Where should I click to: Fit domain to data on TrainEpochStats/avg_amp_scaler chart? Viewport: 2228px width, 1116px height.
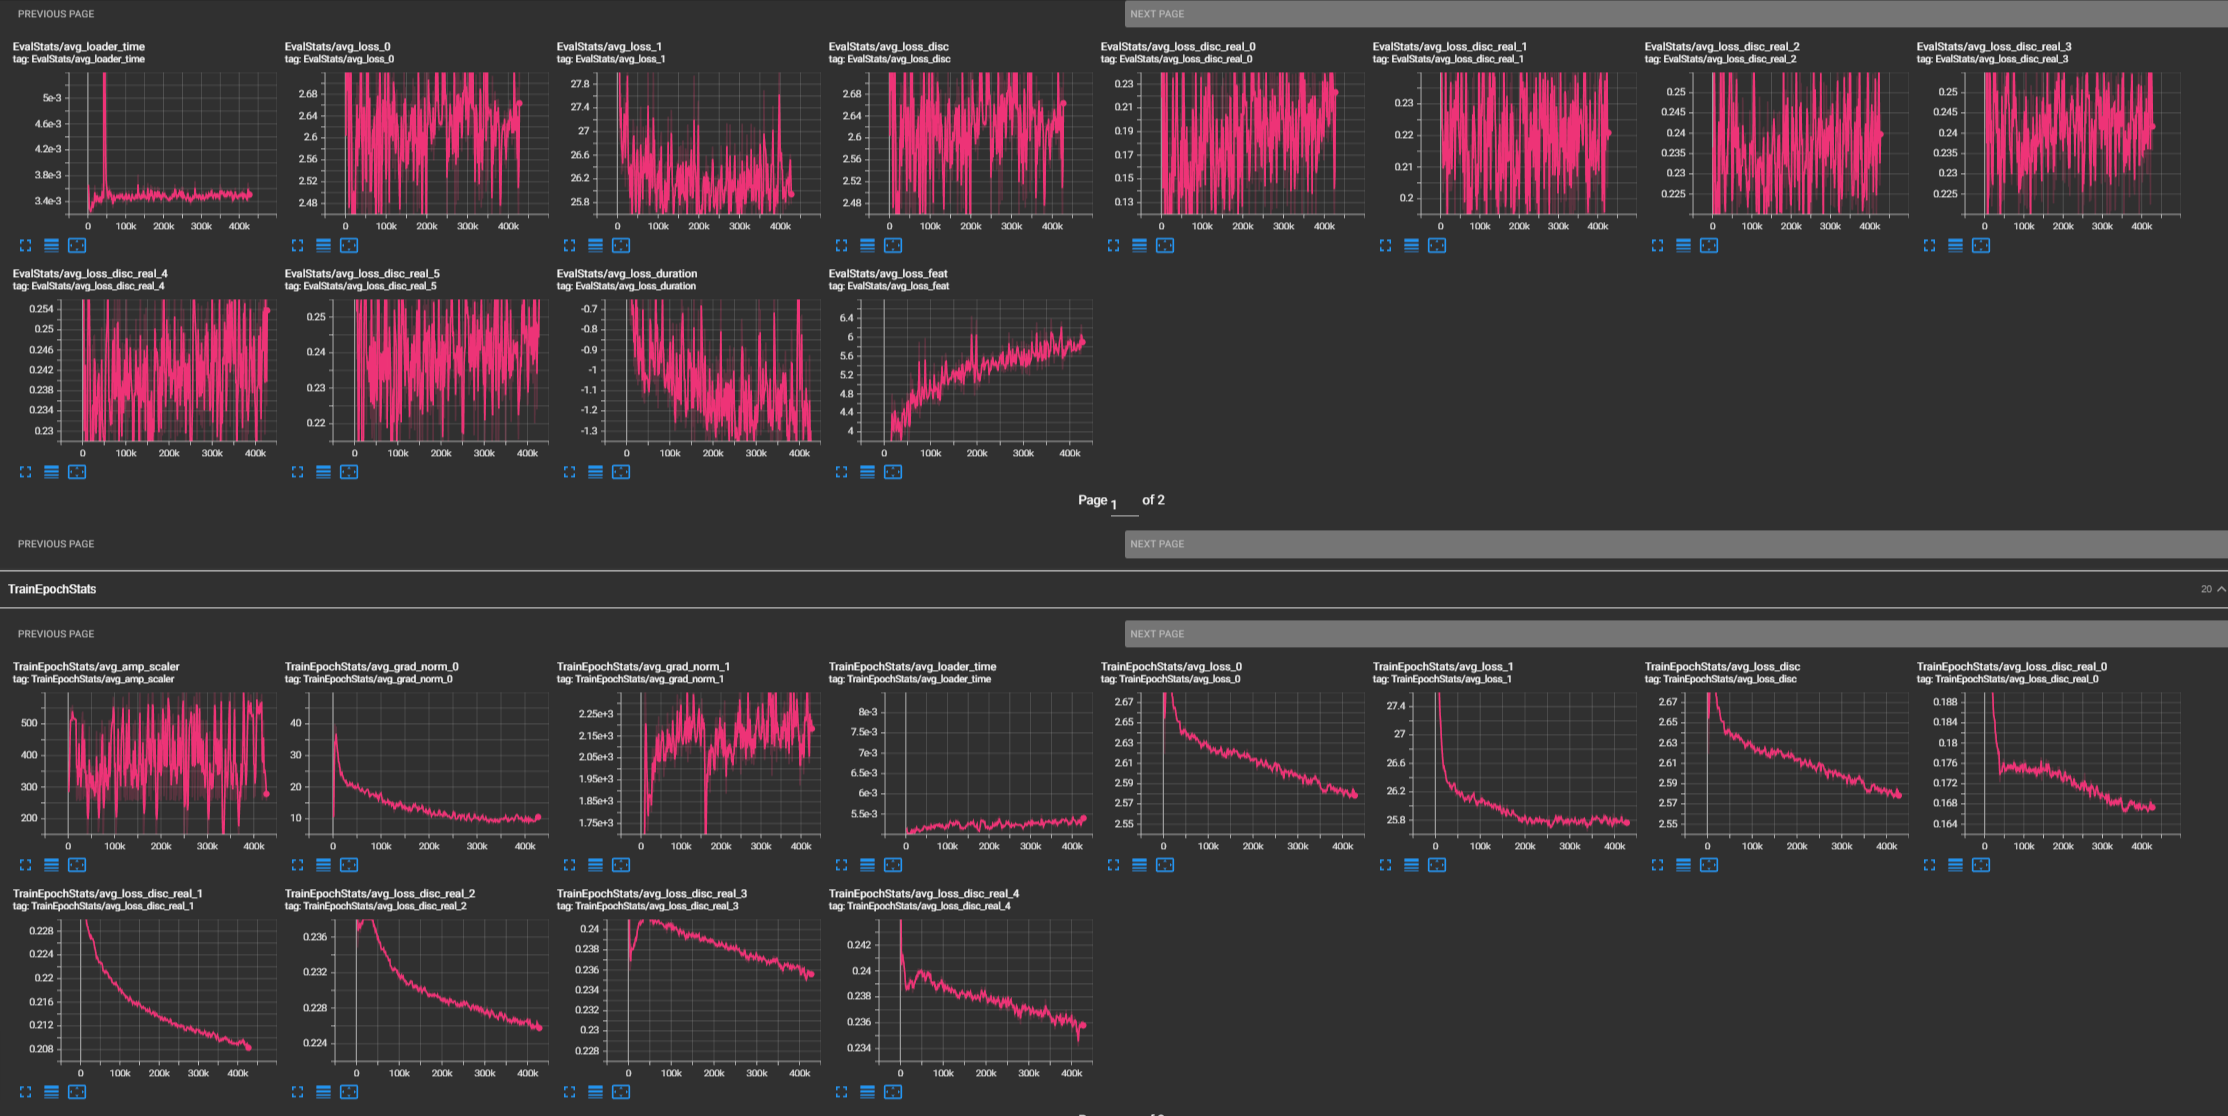click(77, 865)
